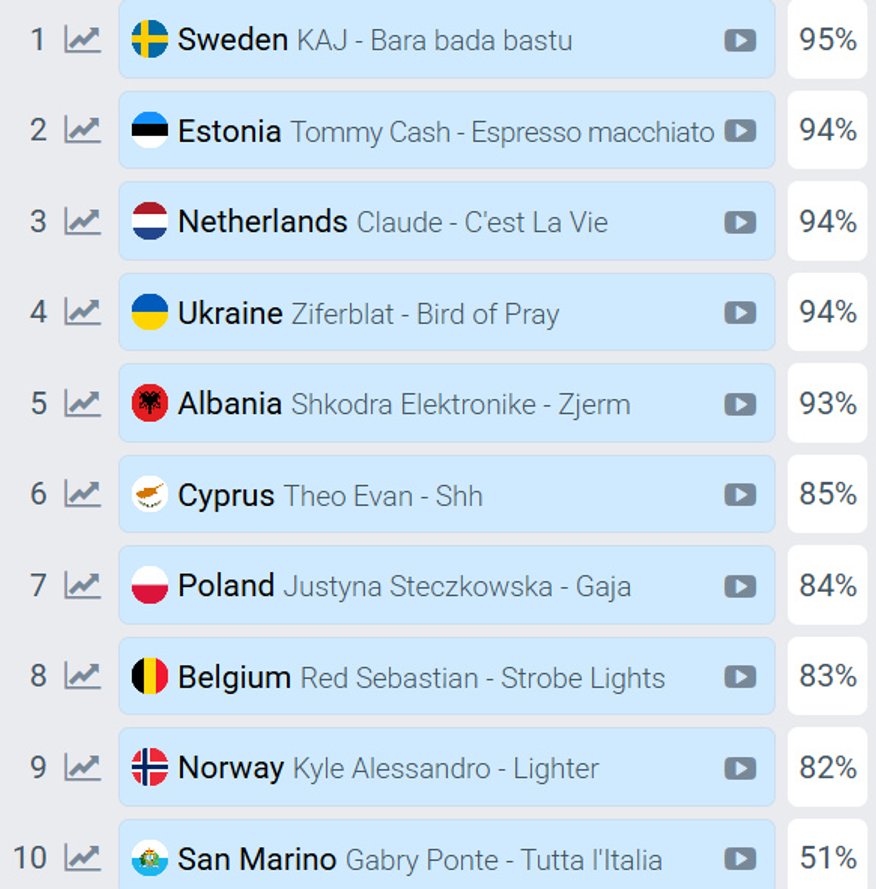Click Estonia's trend graph icon
This screenshot has width=876, height=889.
82,130
